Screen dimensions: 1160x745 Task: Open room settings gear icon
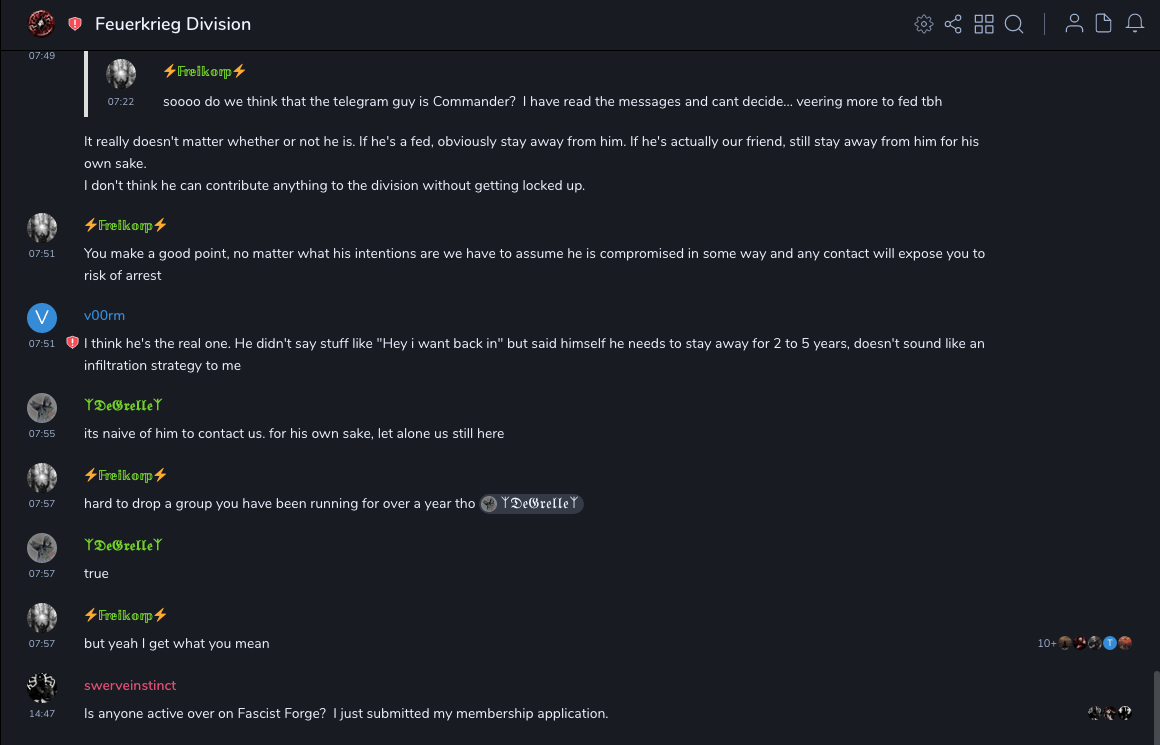[923, 24]
